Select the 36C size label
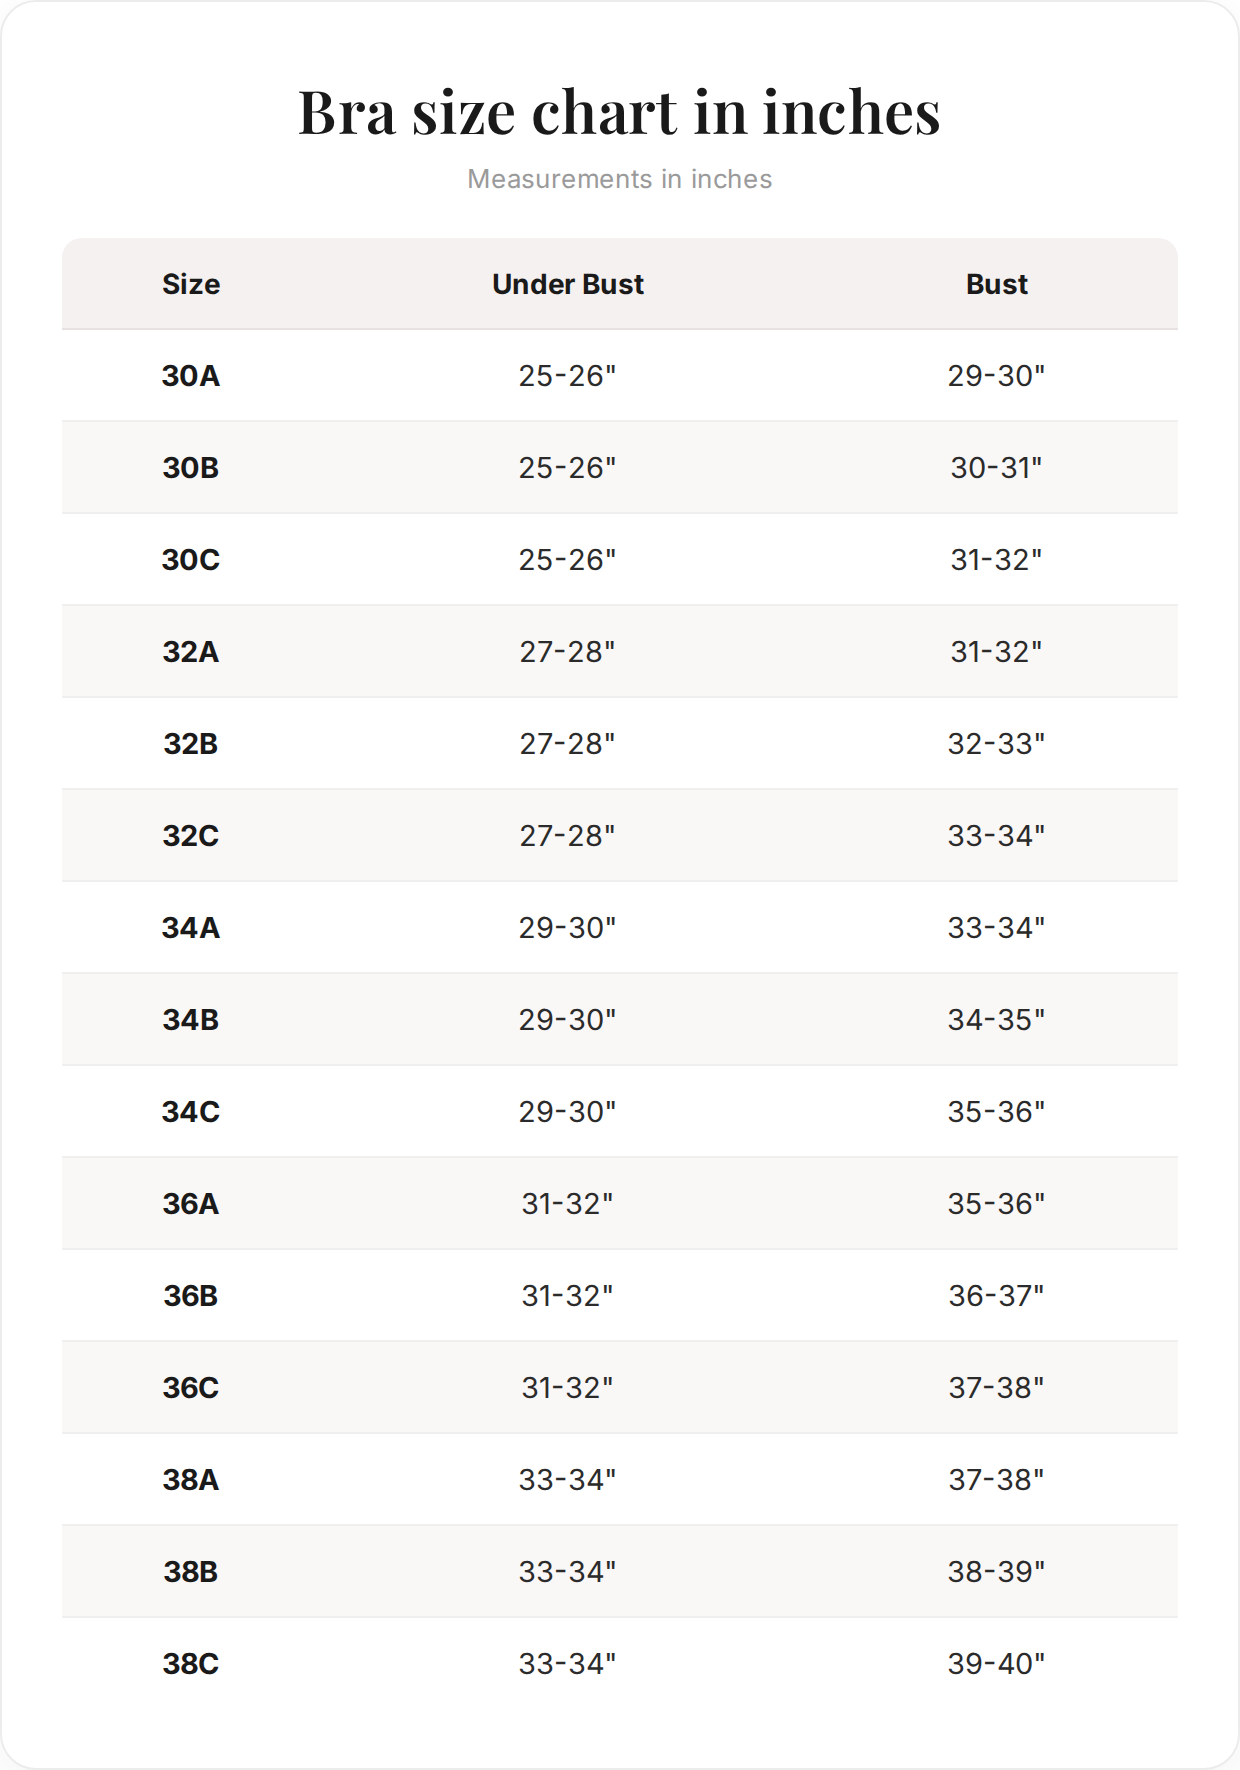 tap(191, 1388)
